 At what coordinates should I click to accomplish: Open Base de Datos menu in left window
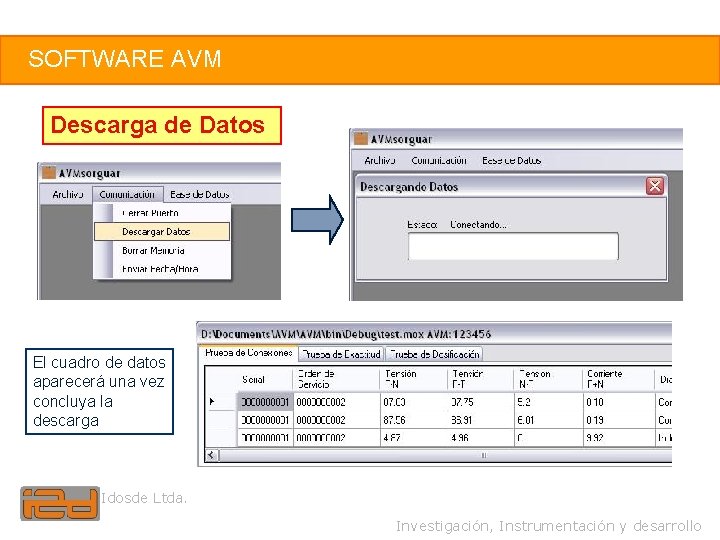coord(199,194)
